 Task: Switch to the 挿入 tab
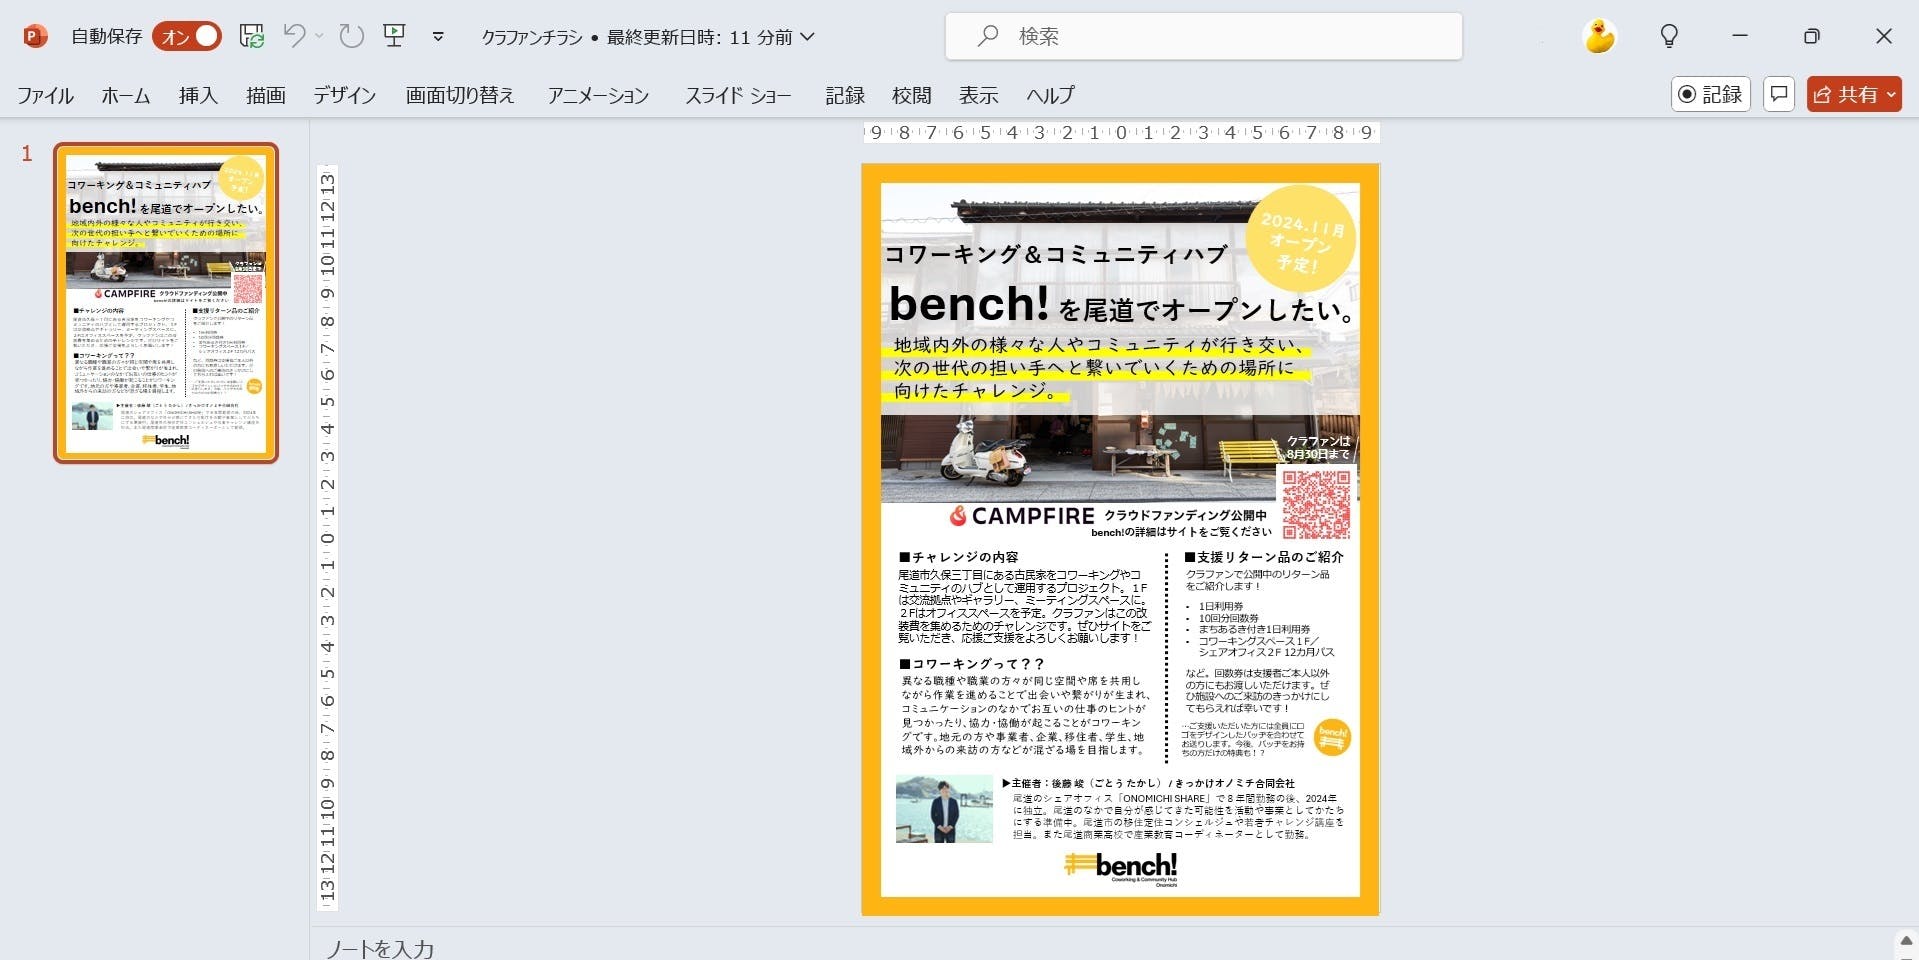(x=198, y=95)
